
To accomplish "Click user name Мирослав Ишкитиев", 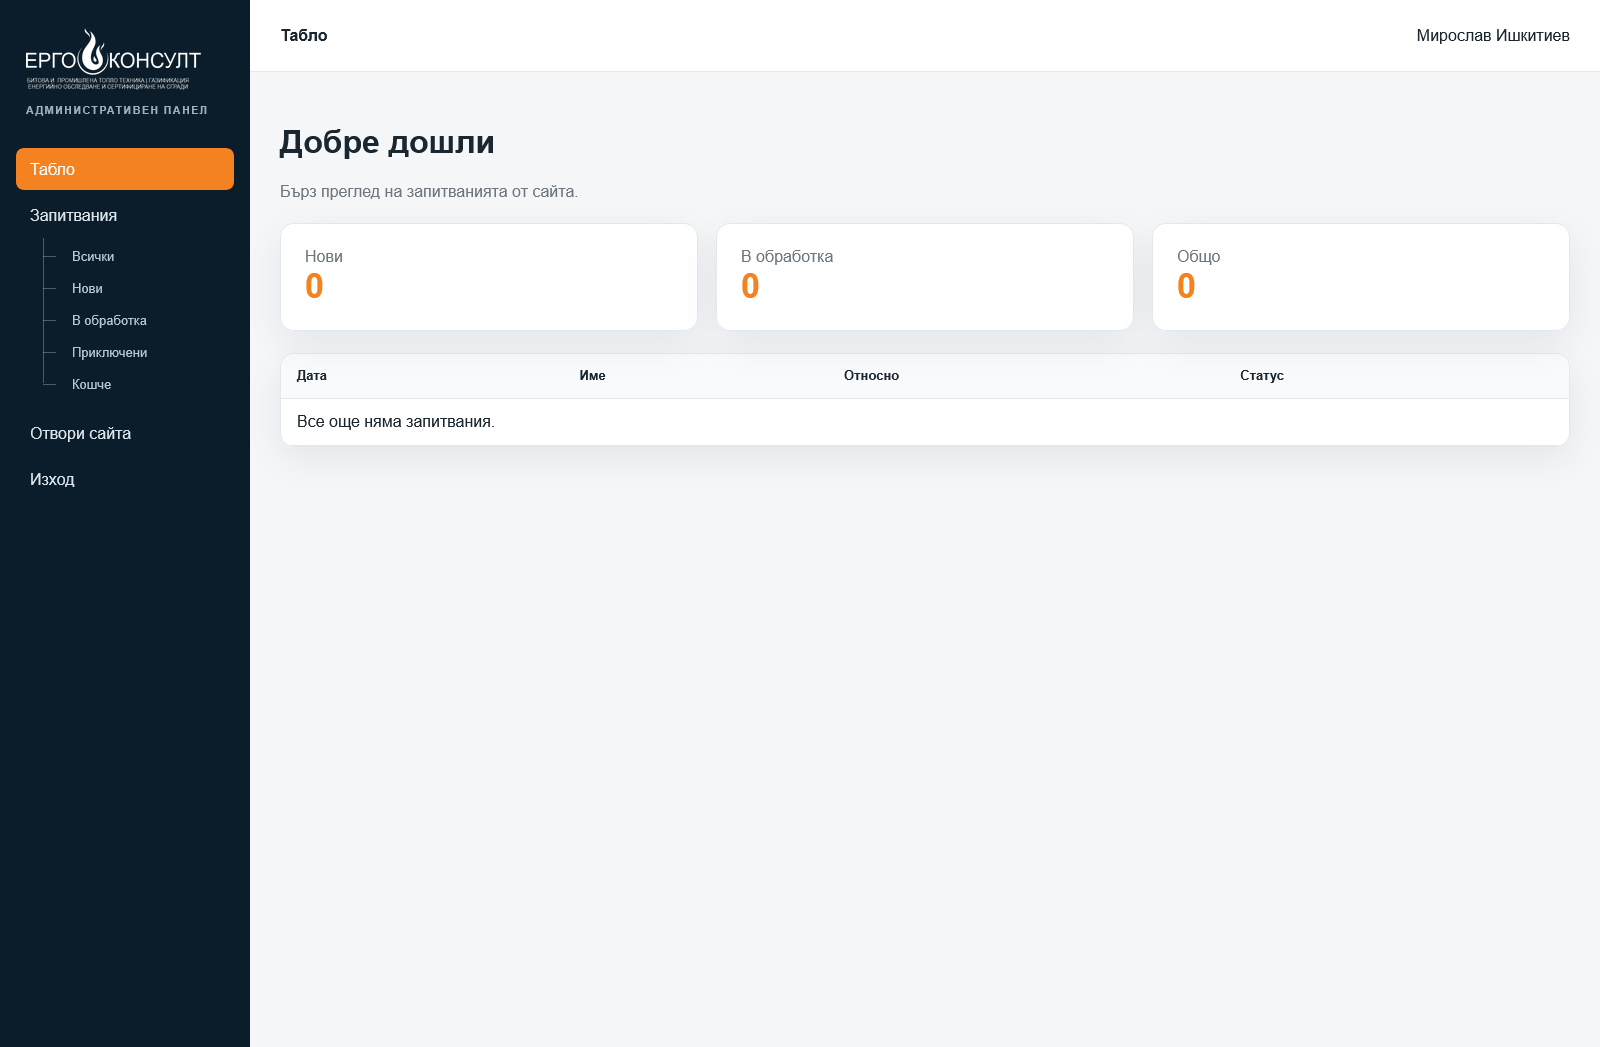I will pos(1493,35).
